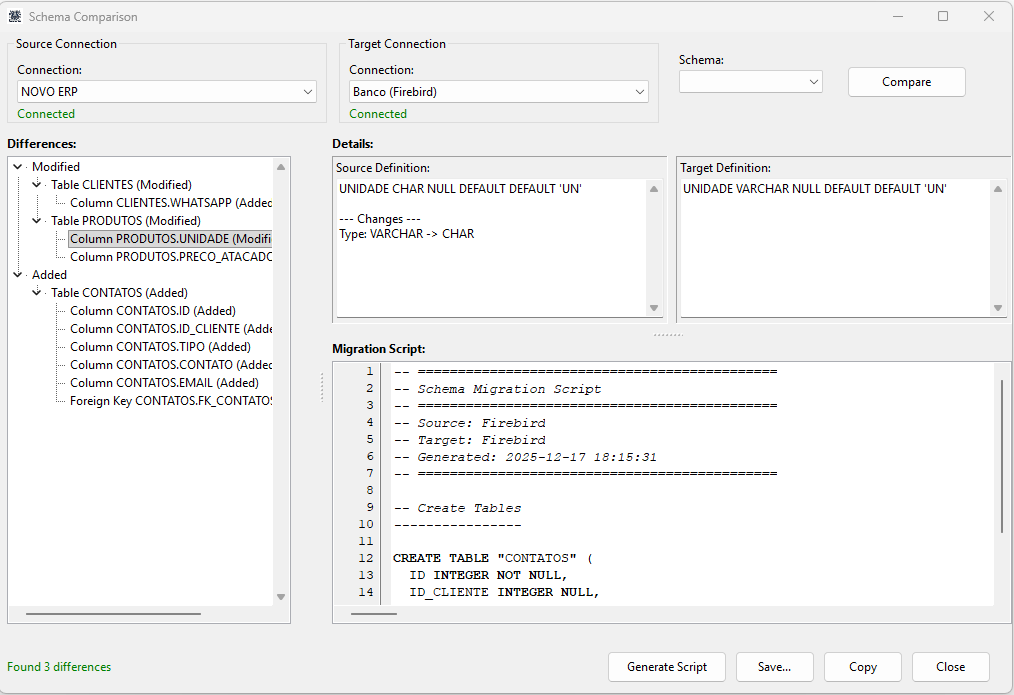Select Table PRODUTOS (Modified) row
The height and width of the screenshot is (695, 1014).
point(126,221)
